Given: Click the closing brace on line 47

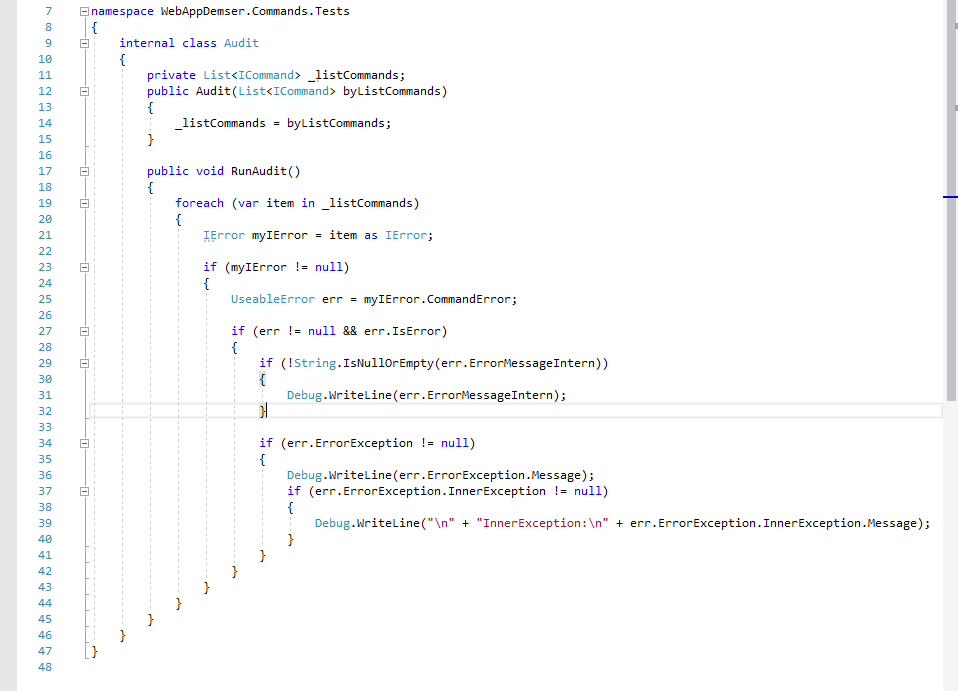Looking at the screenshot, I should tap(94, 651).
